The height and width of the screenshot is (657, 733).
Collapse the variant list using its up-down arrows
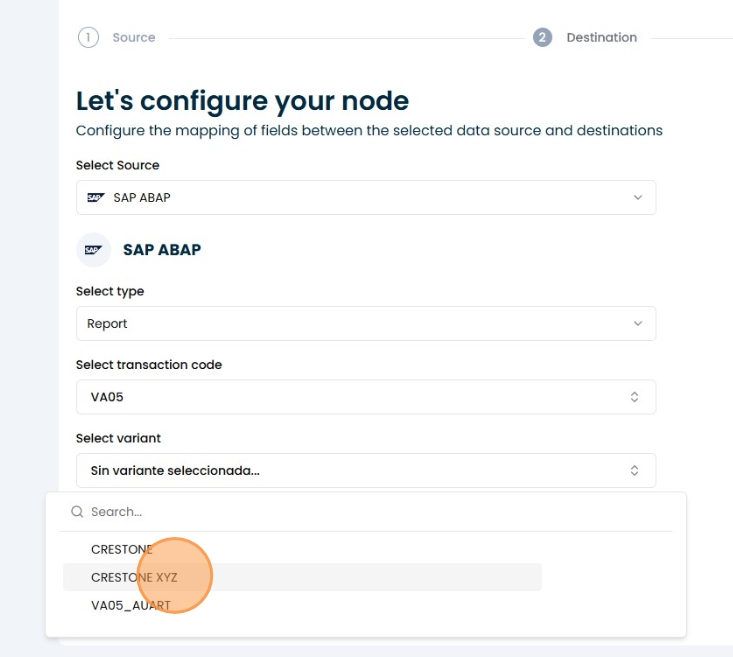pos(634,470)
